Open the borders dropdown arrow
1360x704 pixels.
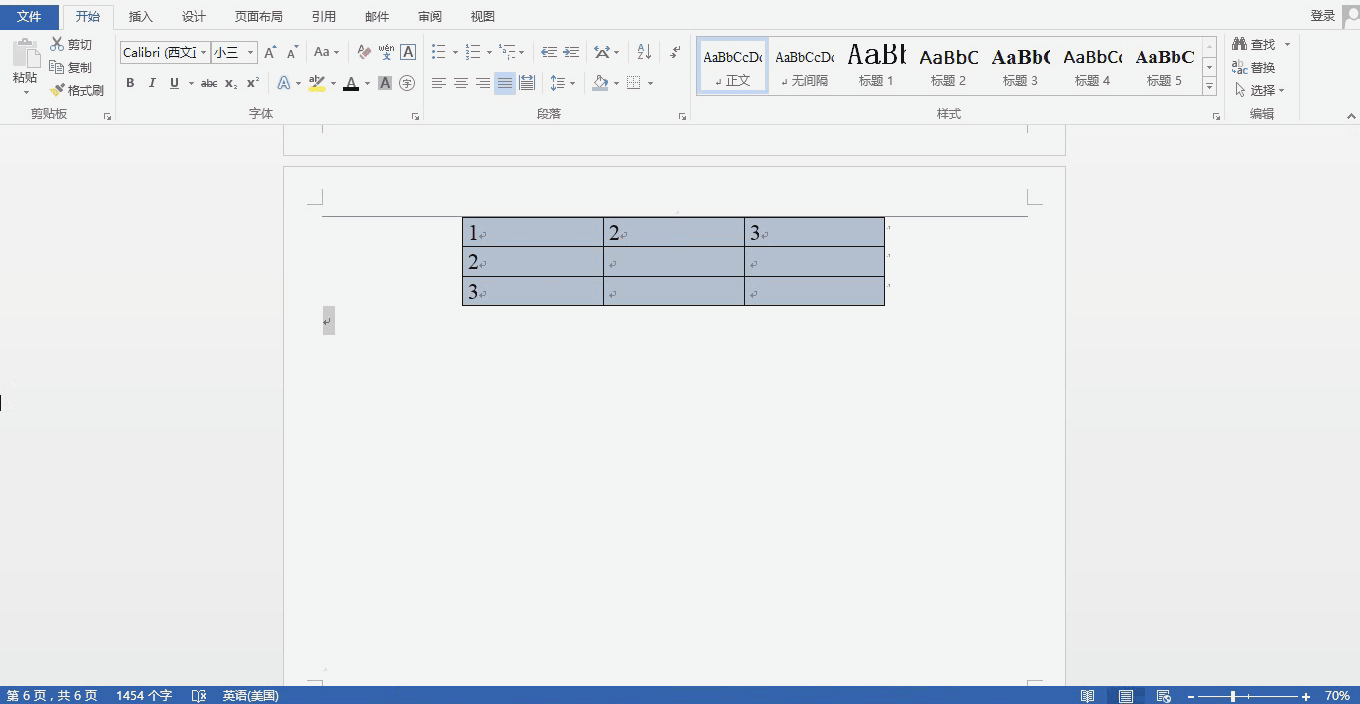[650, 83]
